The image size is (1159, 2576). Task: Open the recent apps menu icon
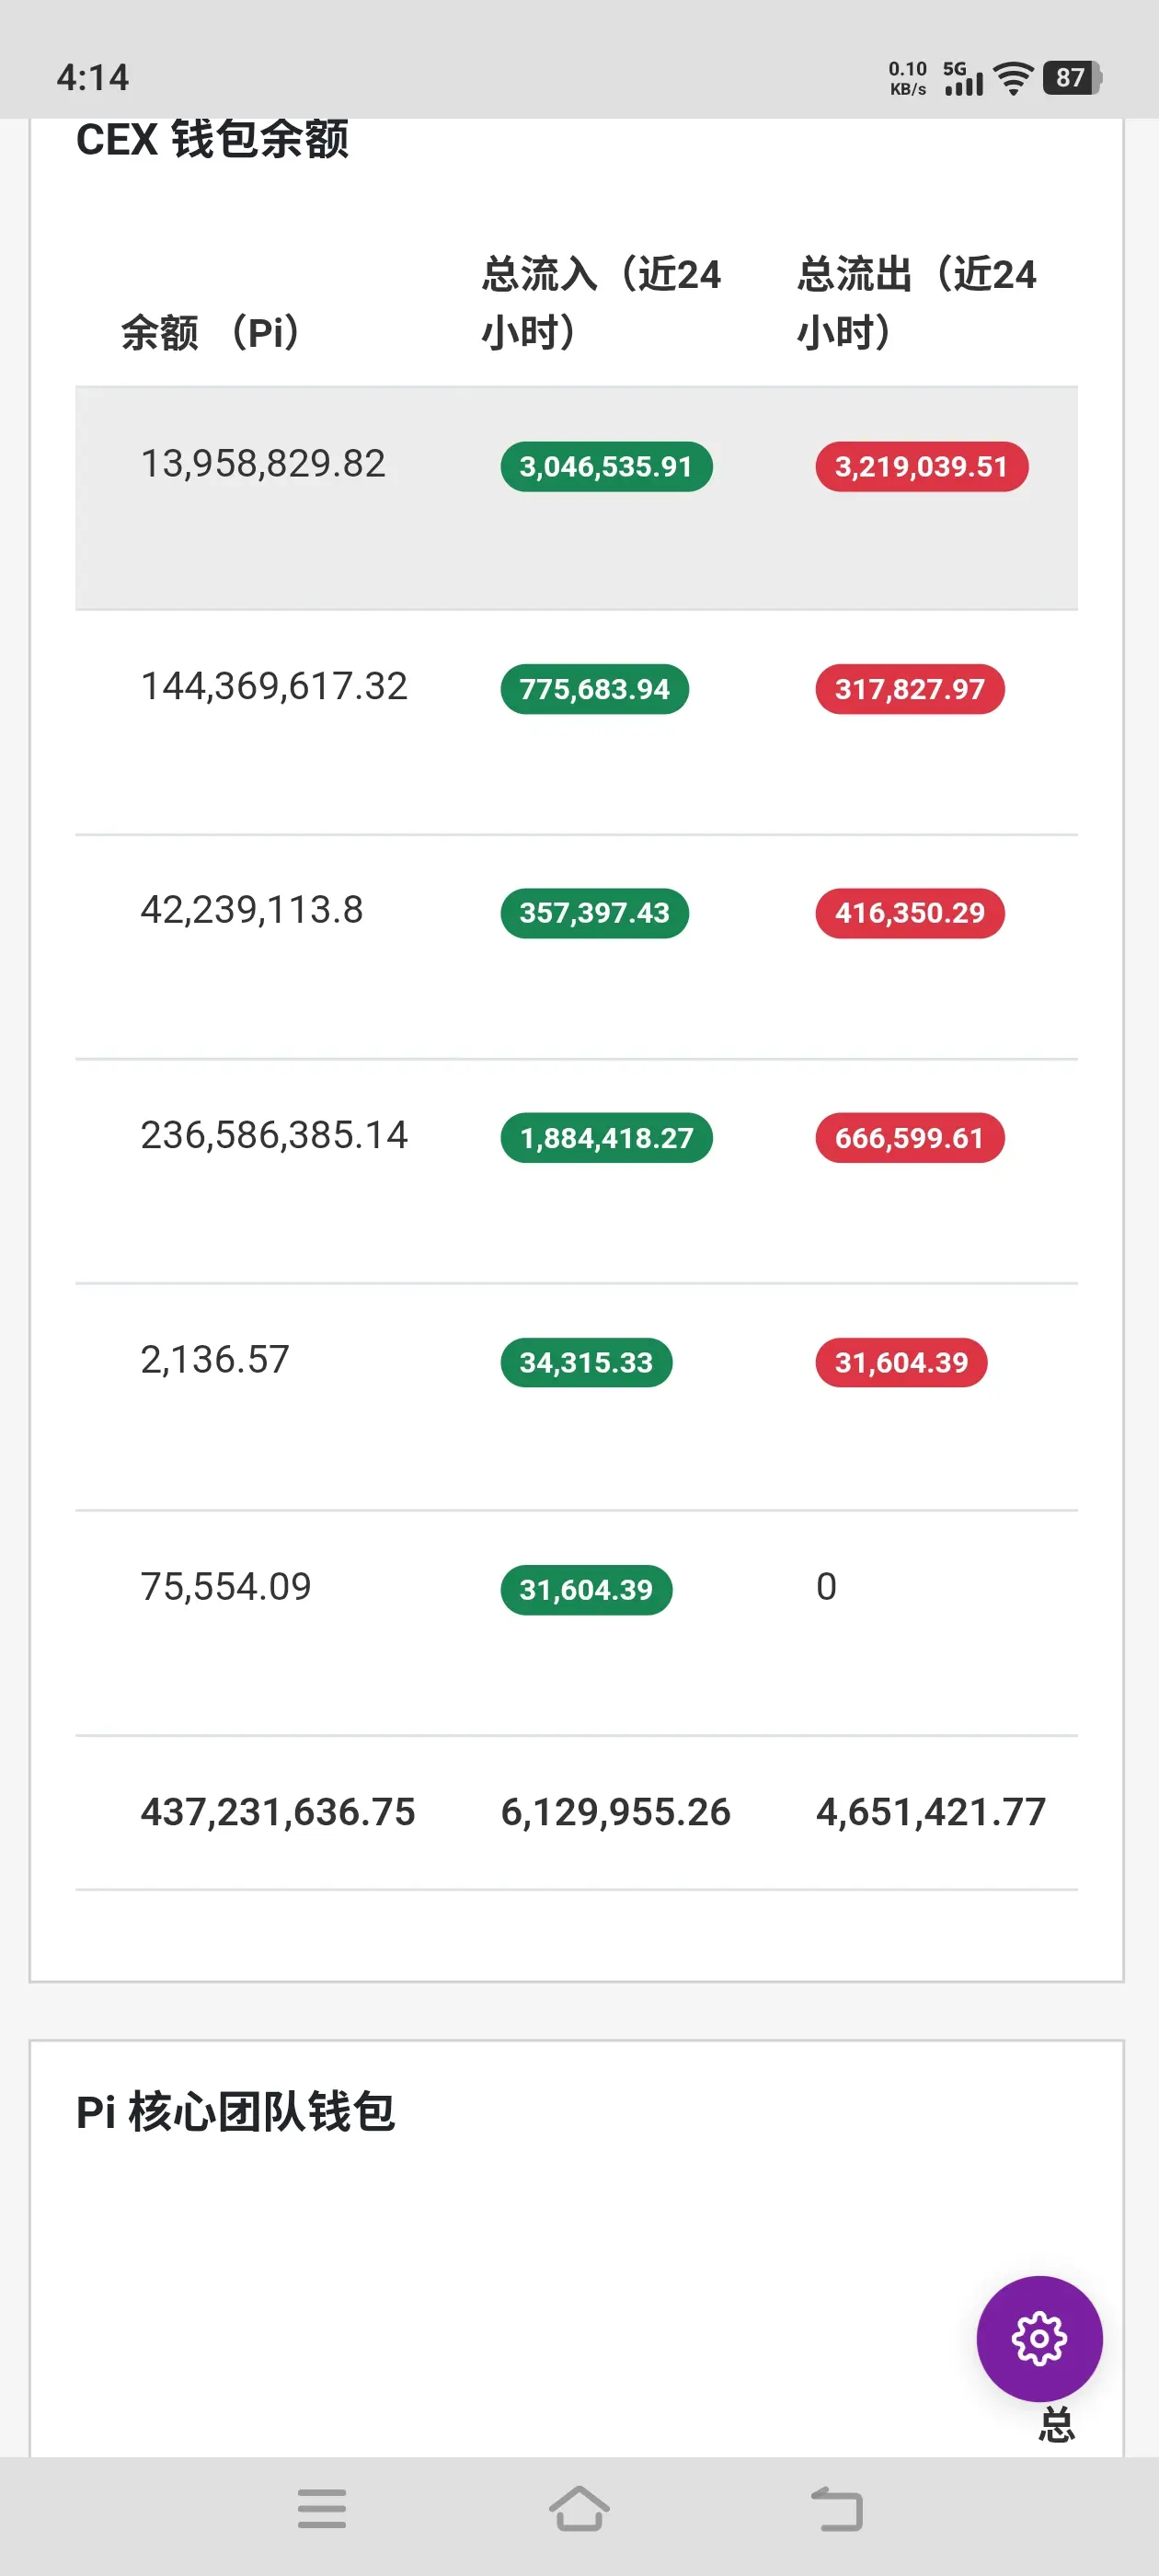point(322,2508)
